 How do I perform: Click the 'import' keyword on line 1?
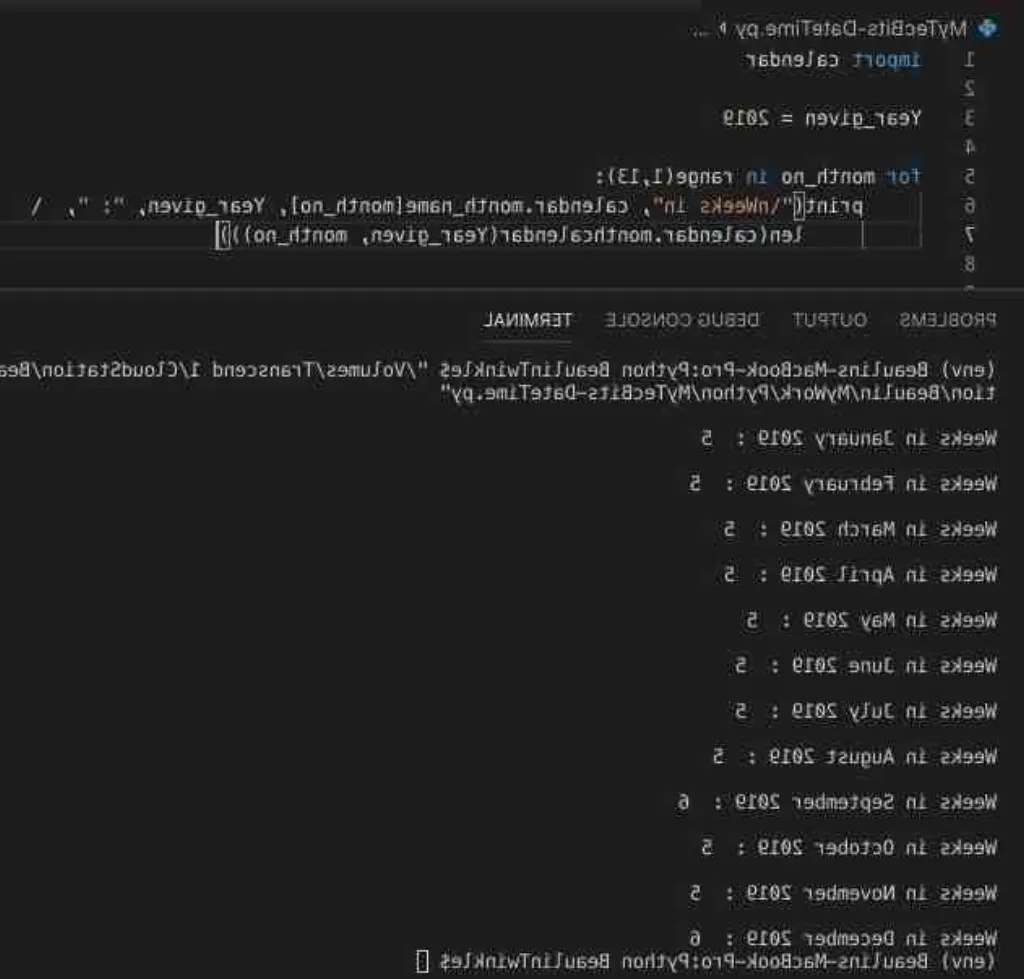pos(887,60)
